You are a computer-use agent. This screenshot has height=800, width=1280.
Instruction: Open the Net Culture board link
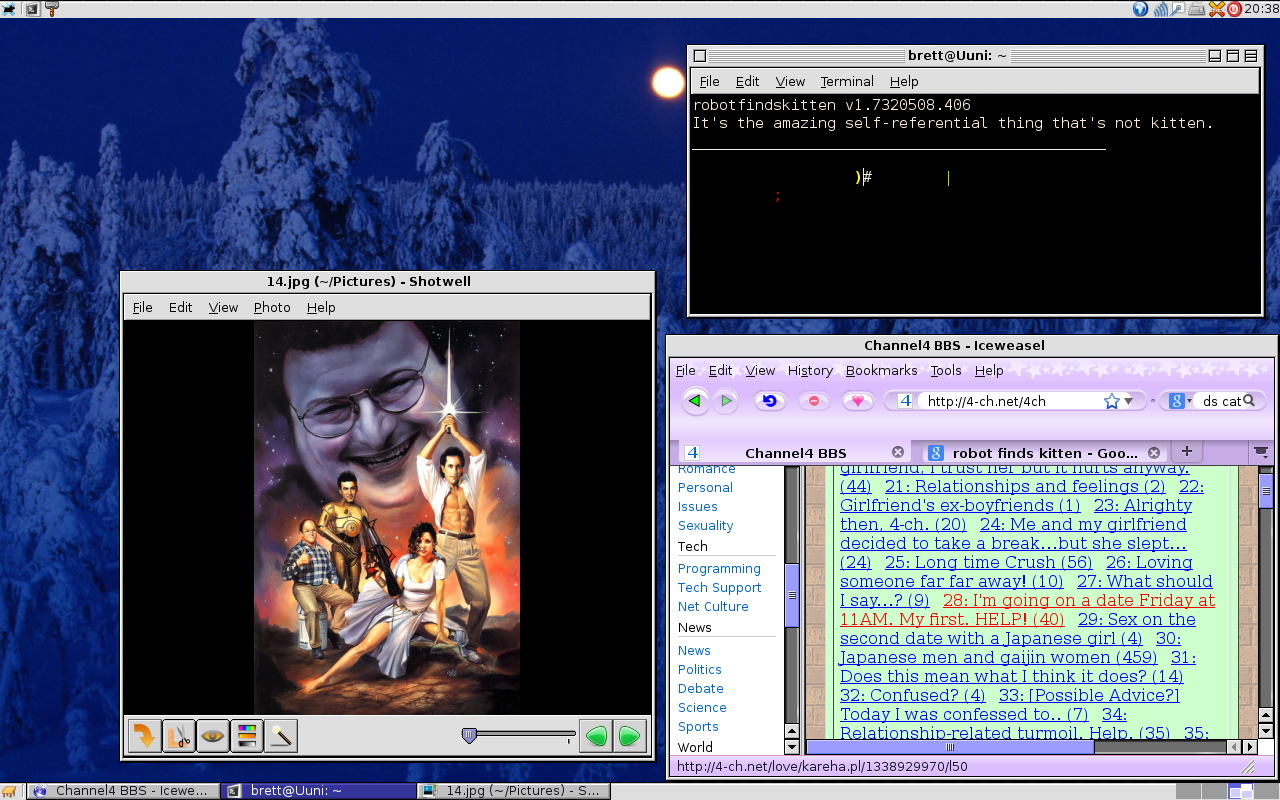(713, 606)
